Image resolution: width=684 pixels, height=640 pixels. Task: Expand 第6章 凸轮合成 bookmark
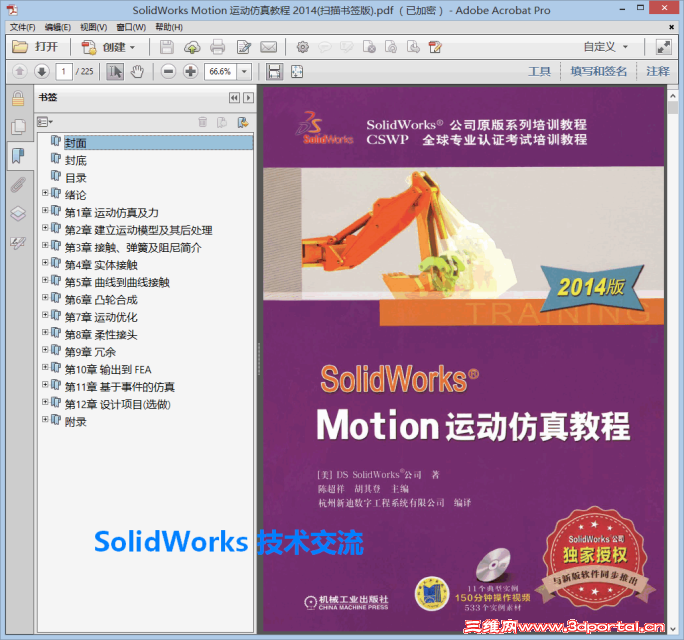point(45,297)
